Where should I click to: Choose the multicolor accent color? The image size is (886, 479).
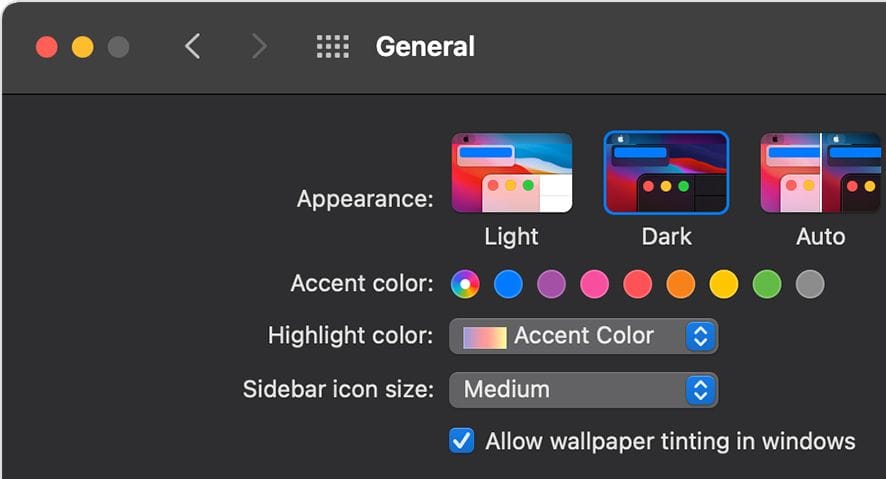click(x=465, y=284)
